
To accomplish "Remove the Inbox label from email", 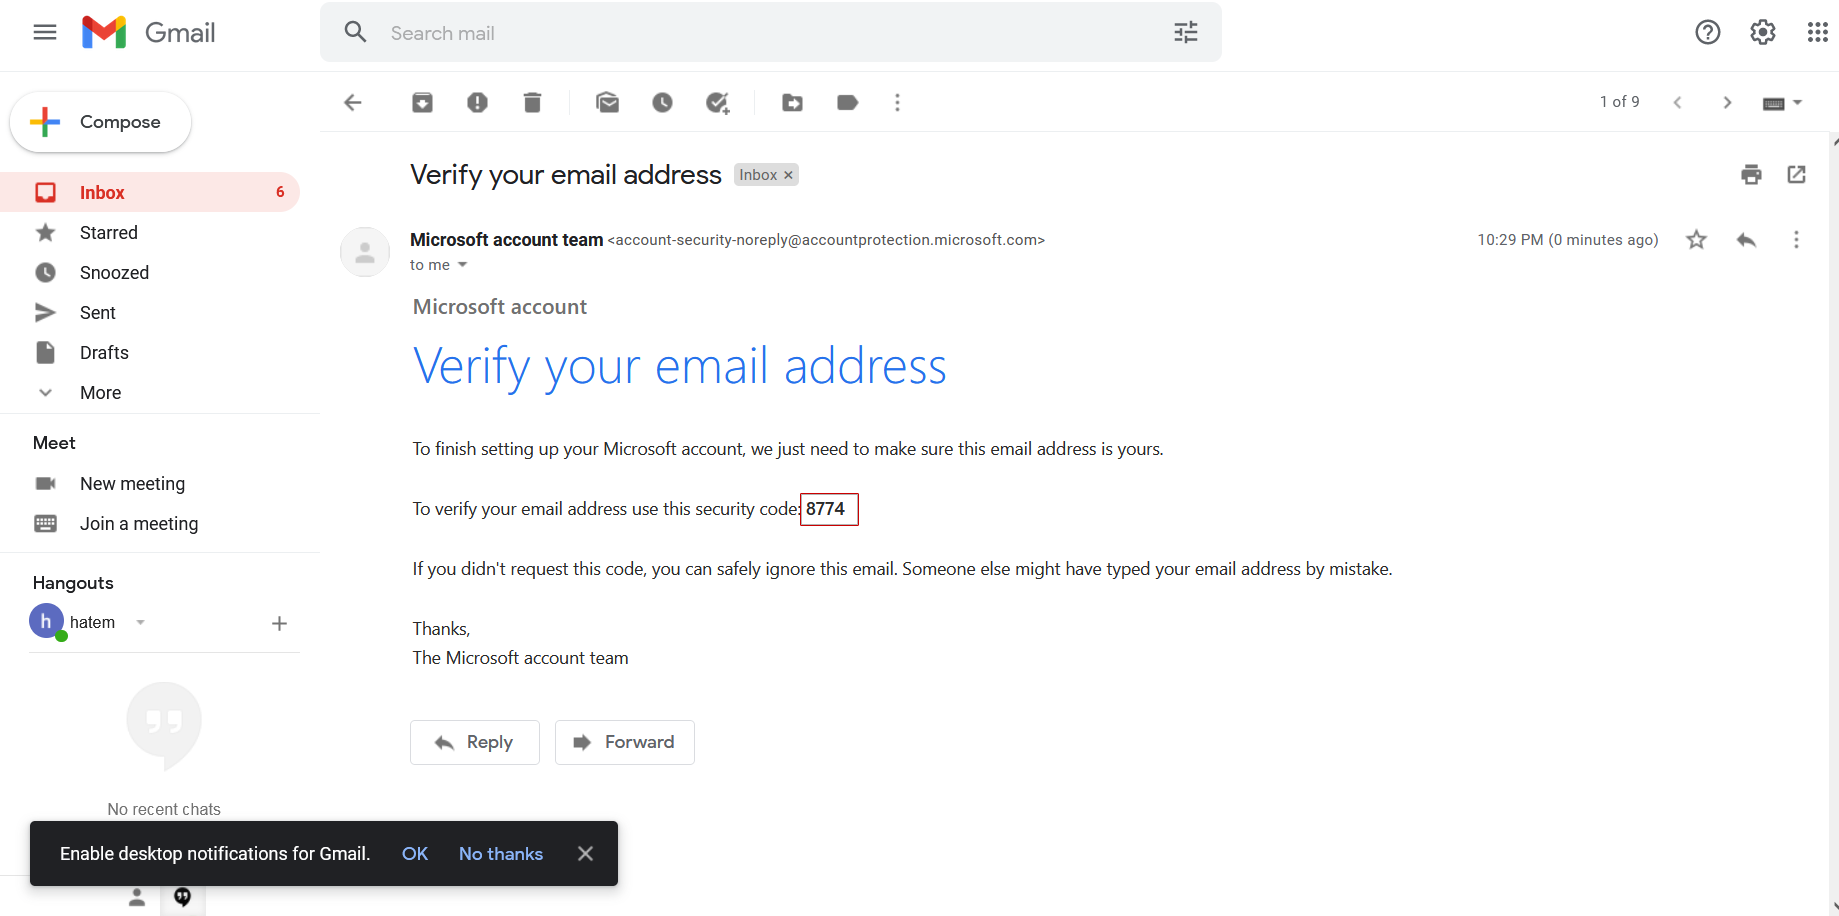I will tap(788, 175).
